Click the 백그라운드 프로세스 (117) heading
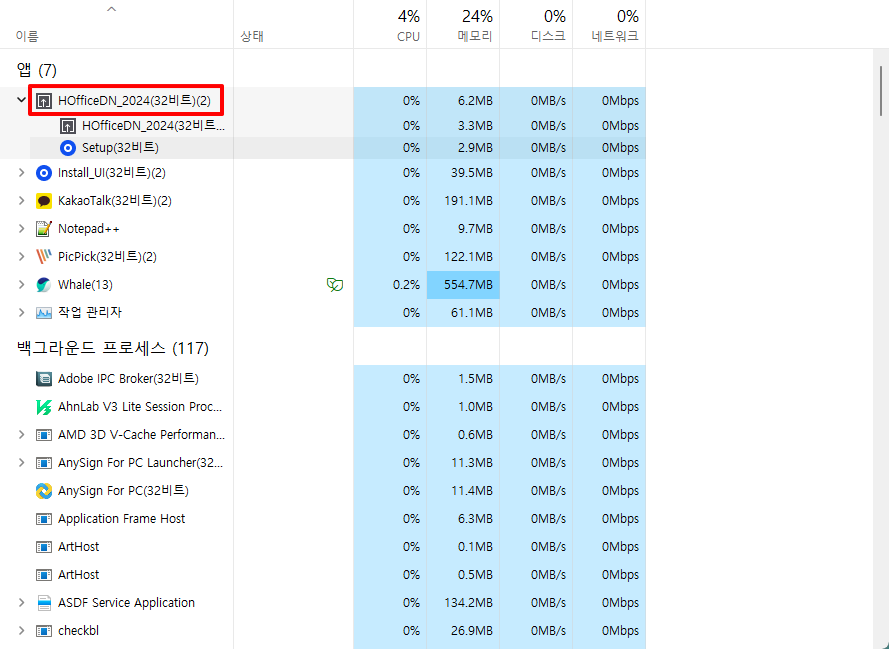Screen dimensions: 889x649 click(113, 348)
